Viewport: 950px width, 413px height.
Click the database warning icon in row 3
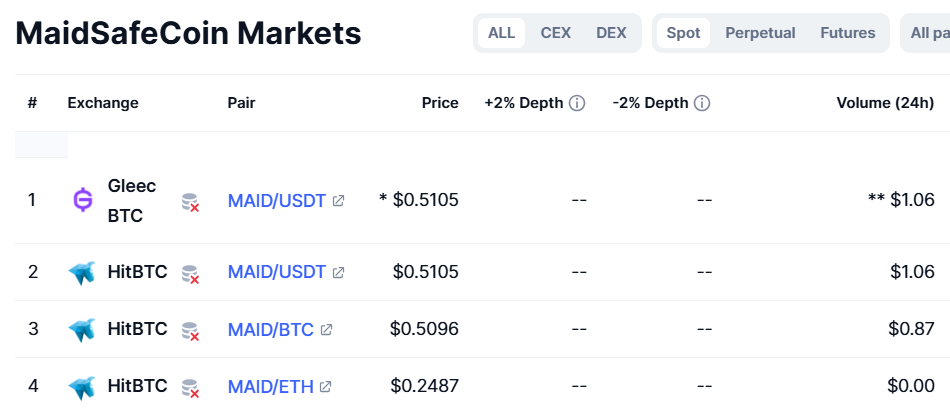[x=190, y=331]
